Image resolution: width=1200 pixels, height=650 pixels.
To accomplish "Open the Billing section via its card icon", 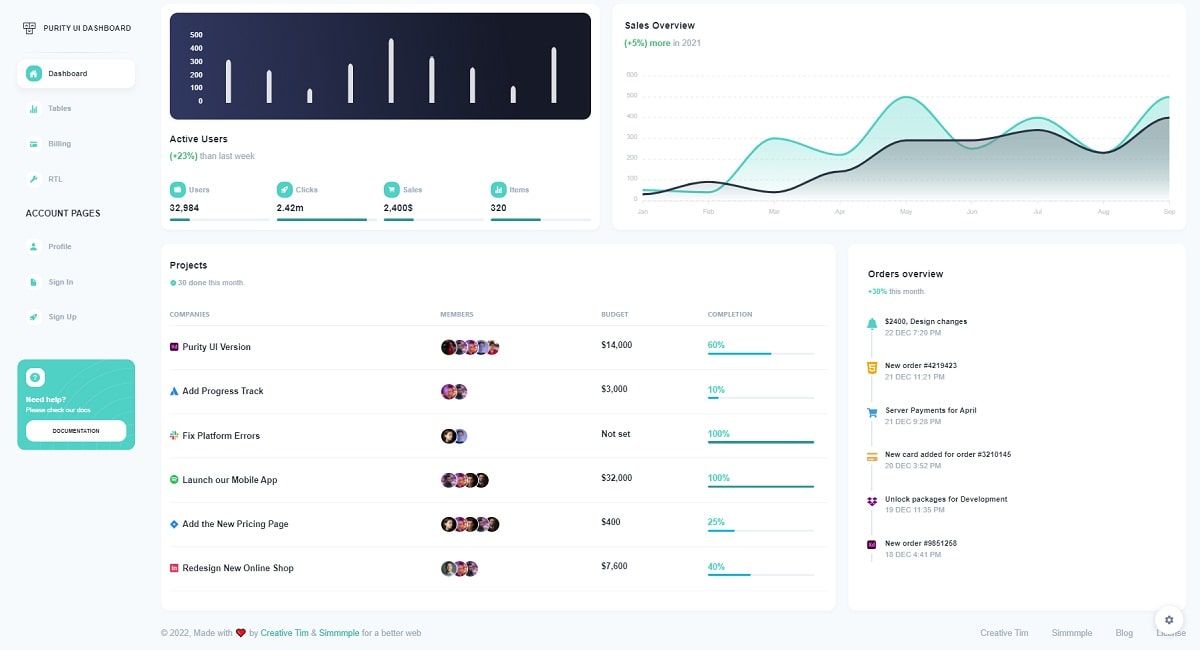I will (33, 143).
